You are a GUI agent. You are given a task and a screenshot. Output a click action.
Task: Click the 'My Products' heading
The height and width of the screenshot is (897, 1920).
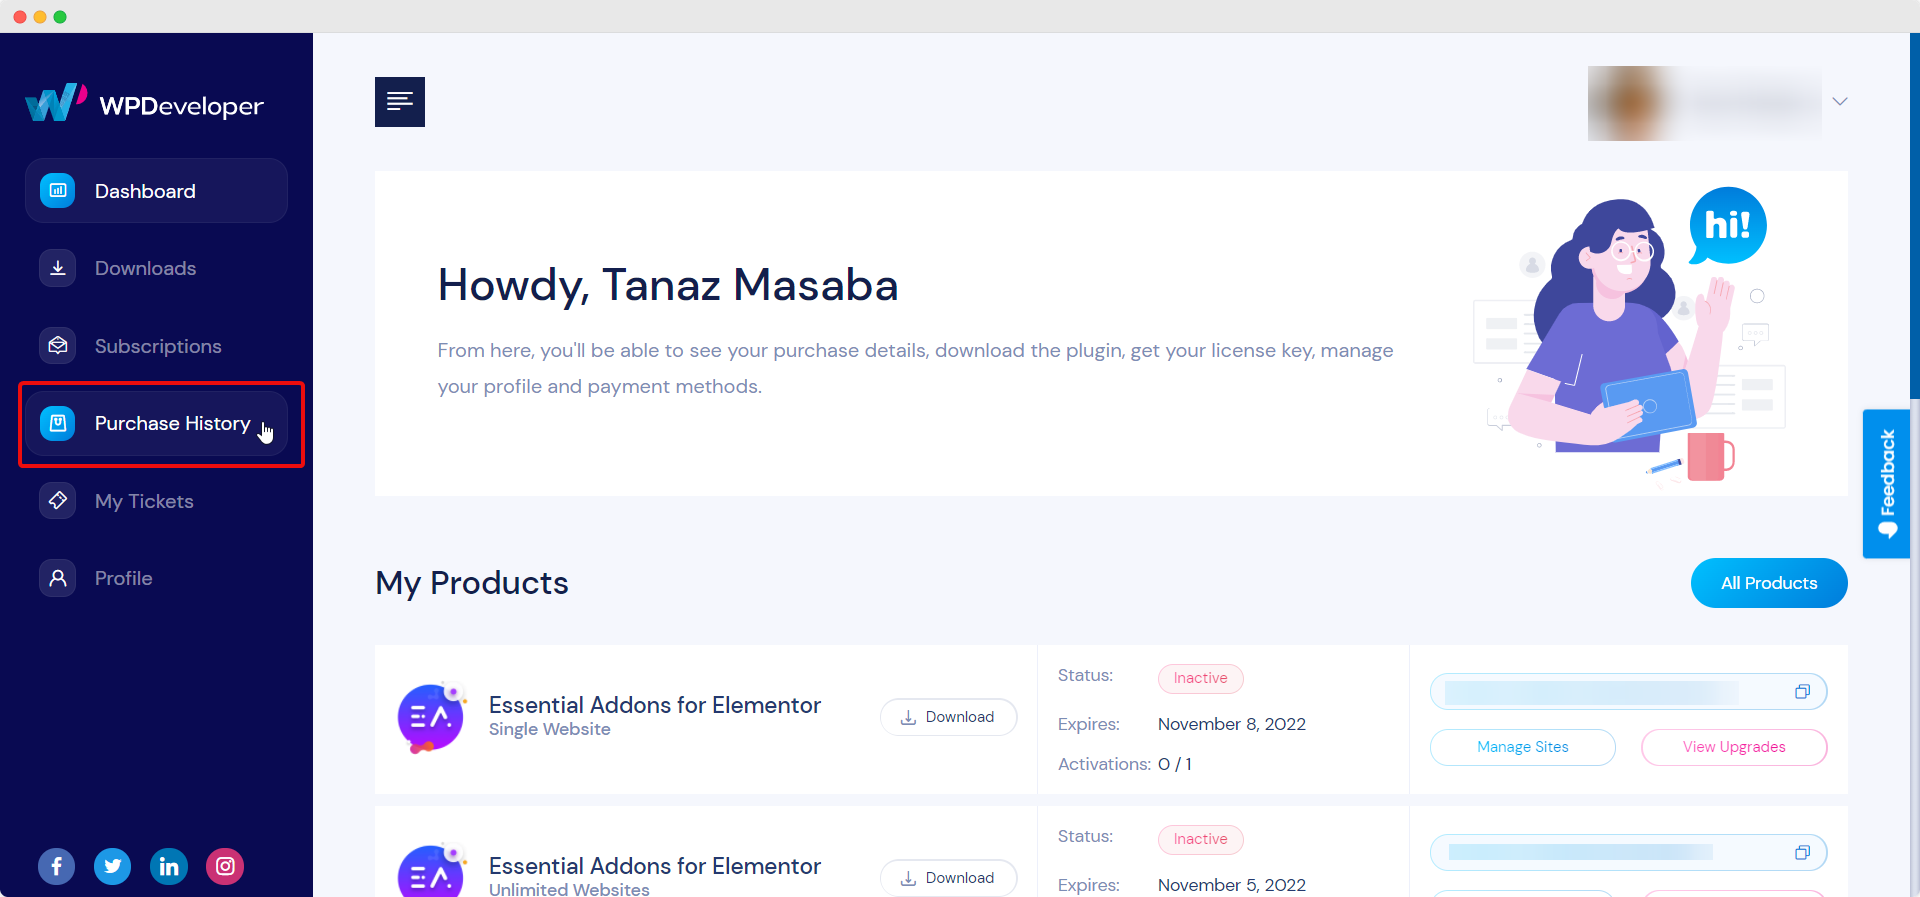click(x=472, y=583)
